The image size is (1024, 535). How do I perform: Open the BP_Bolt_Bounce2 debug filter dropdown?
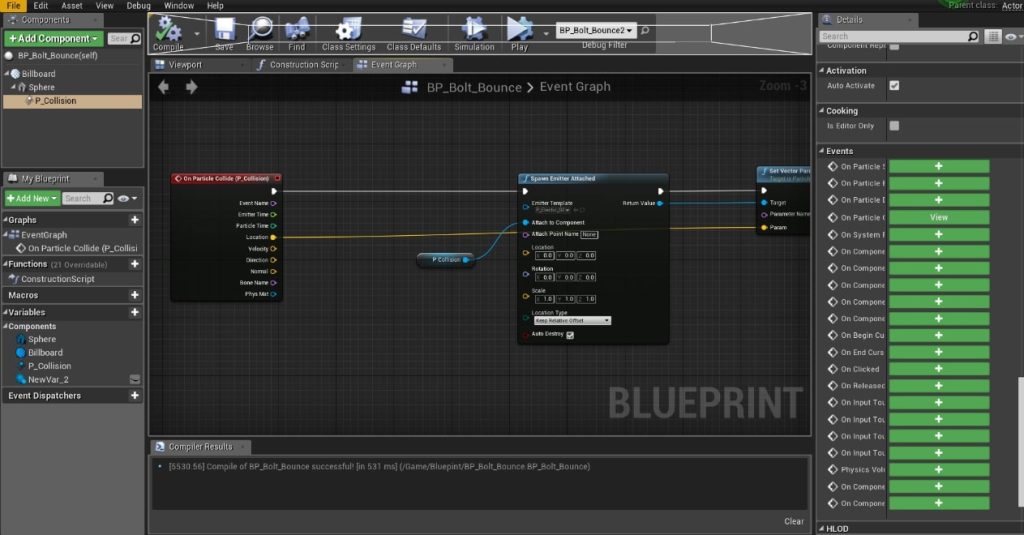(595, 30)
